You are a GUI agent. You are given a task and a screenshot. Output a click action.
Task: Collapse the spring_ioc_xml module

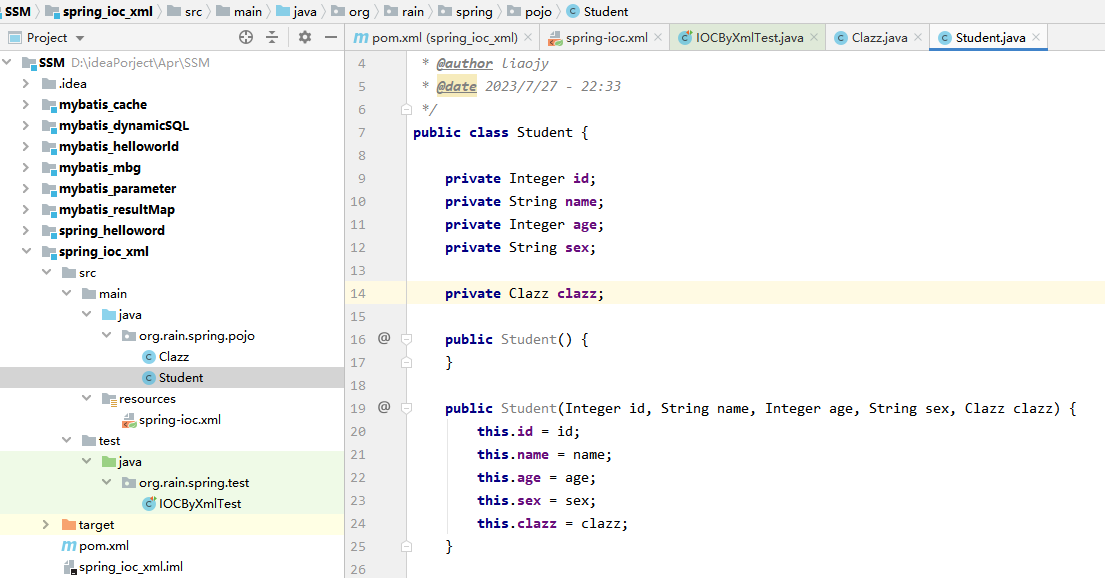pyautogui.click(x=26, y=251)
